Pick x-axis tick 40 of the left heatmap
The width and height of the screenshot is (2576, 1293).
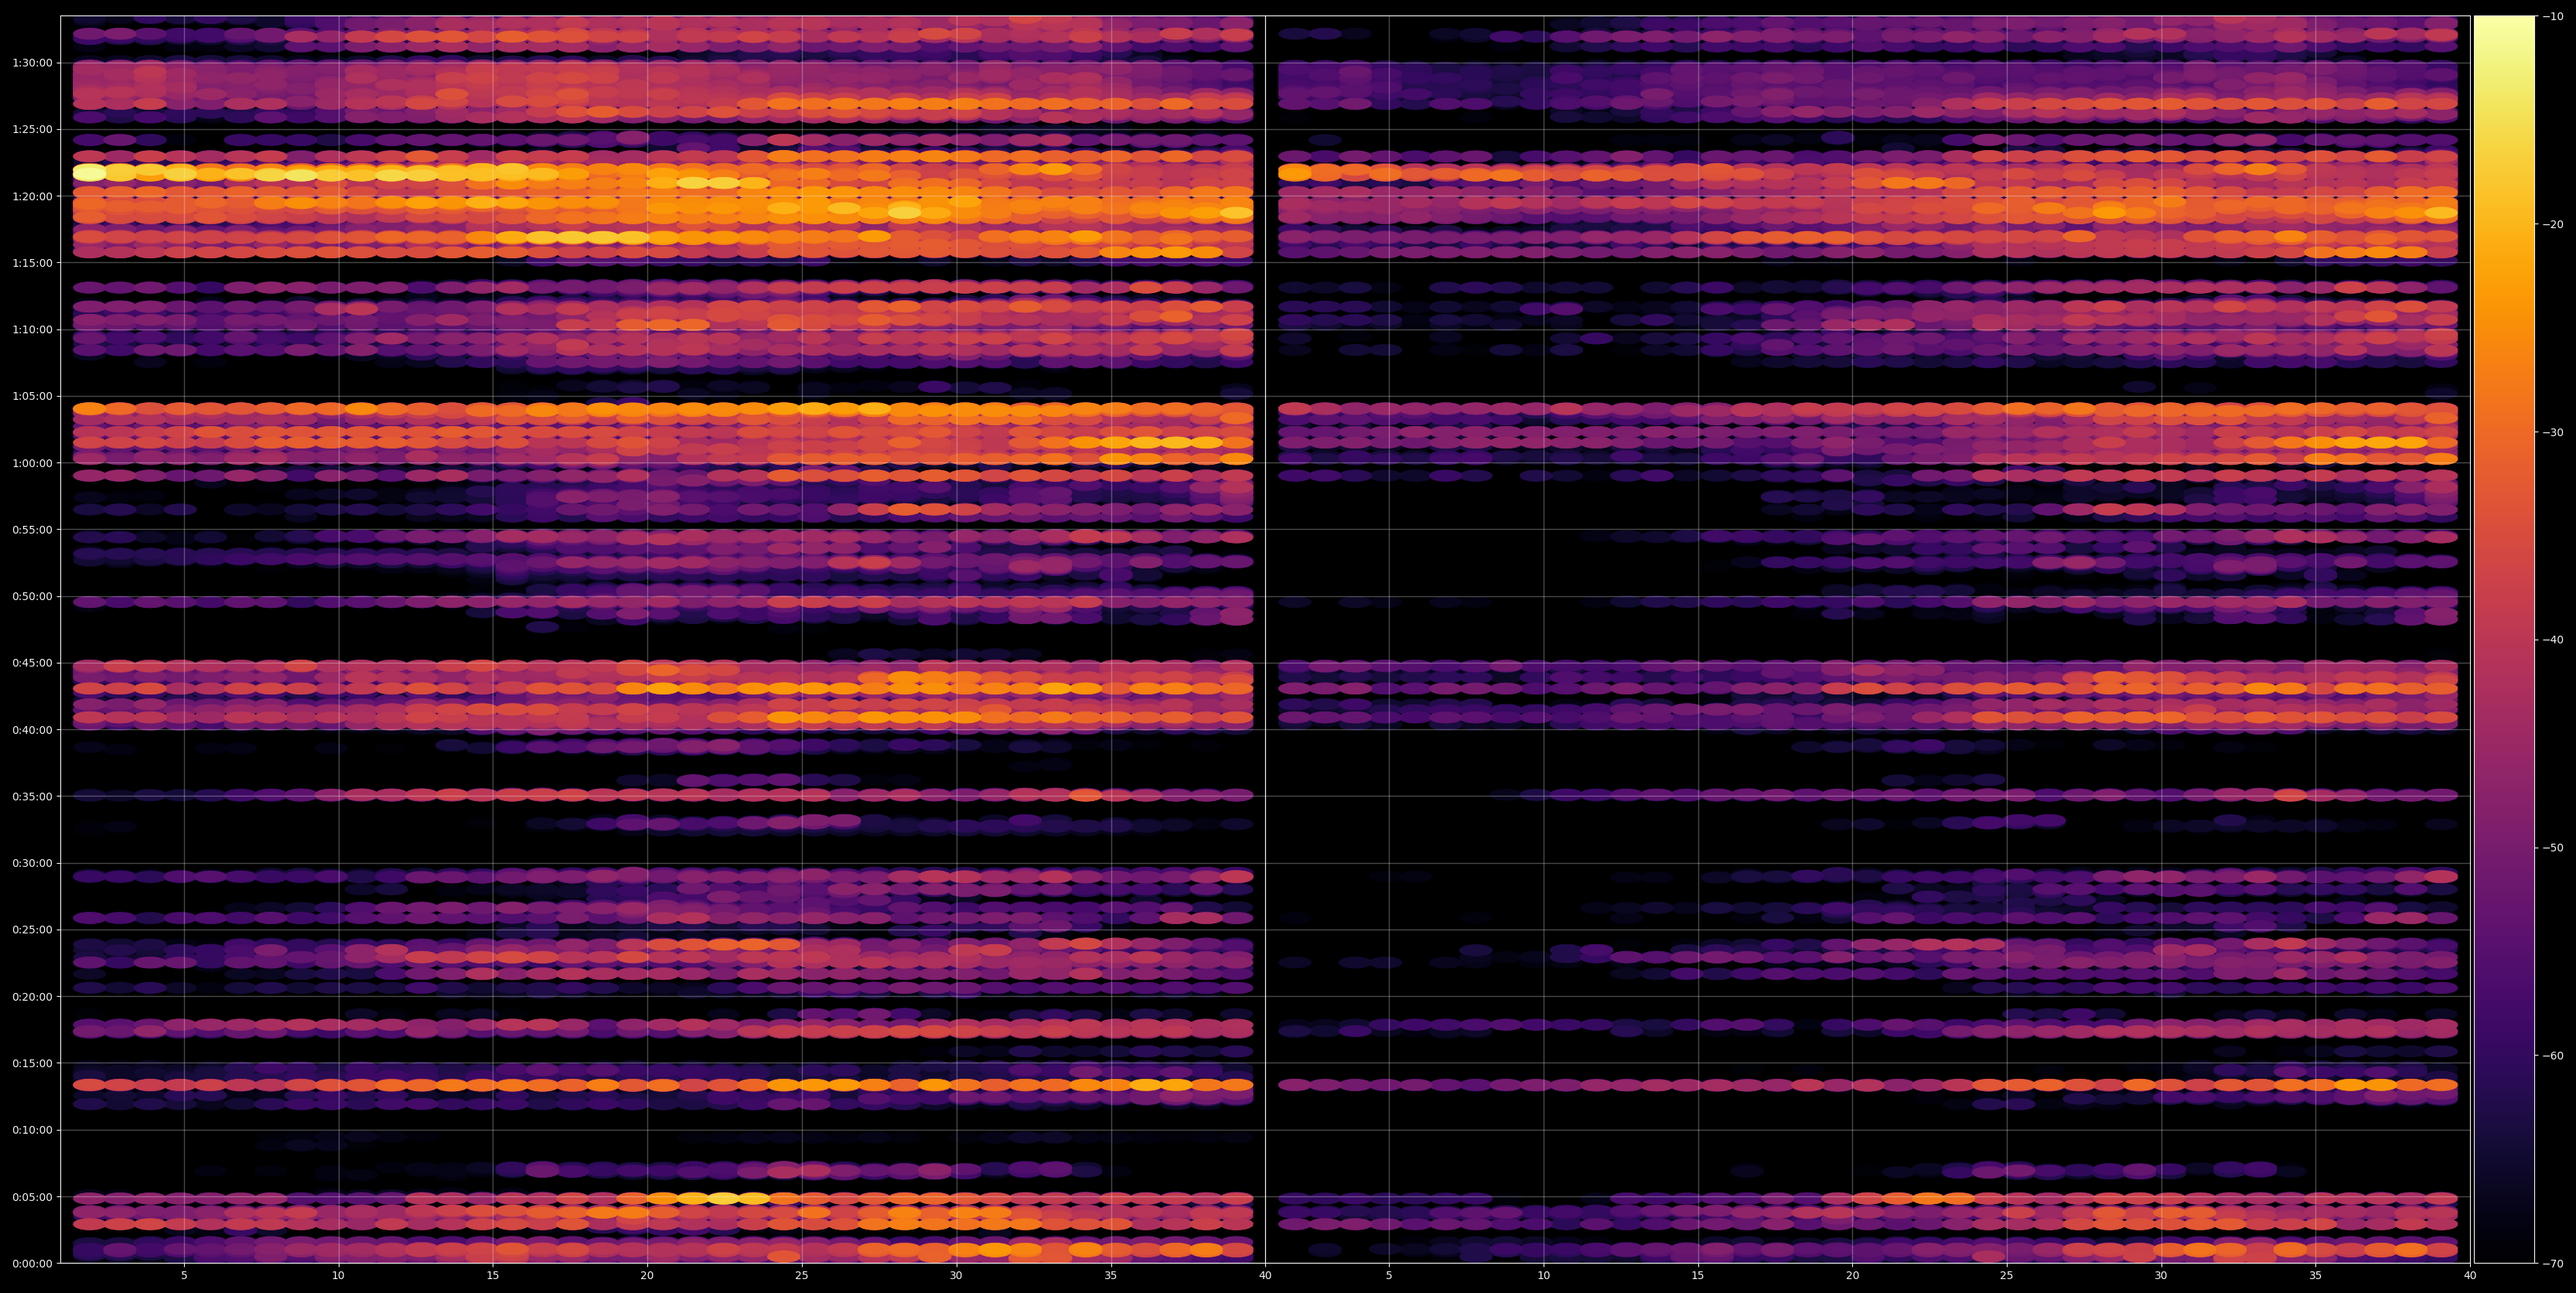1265,1276
